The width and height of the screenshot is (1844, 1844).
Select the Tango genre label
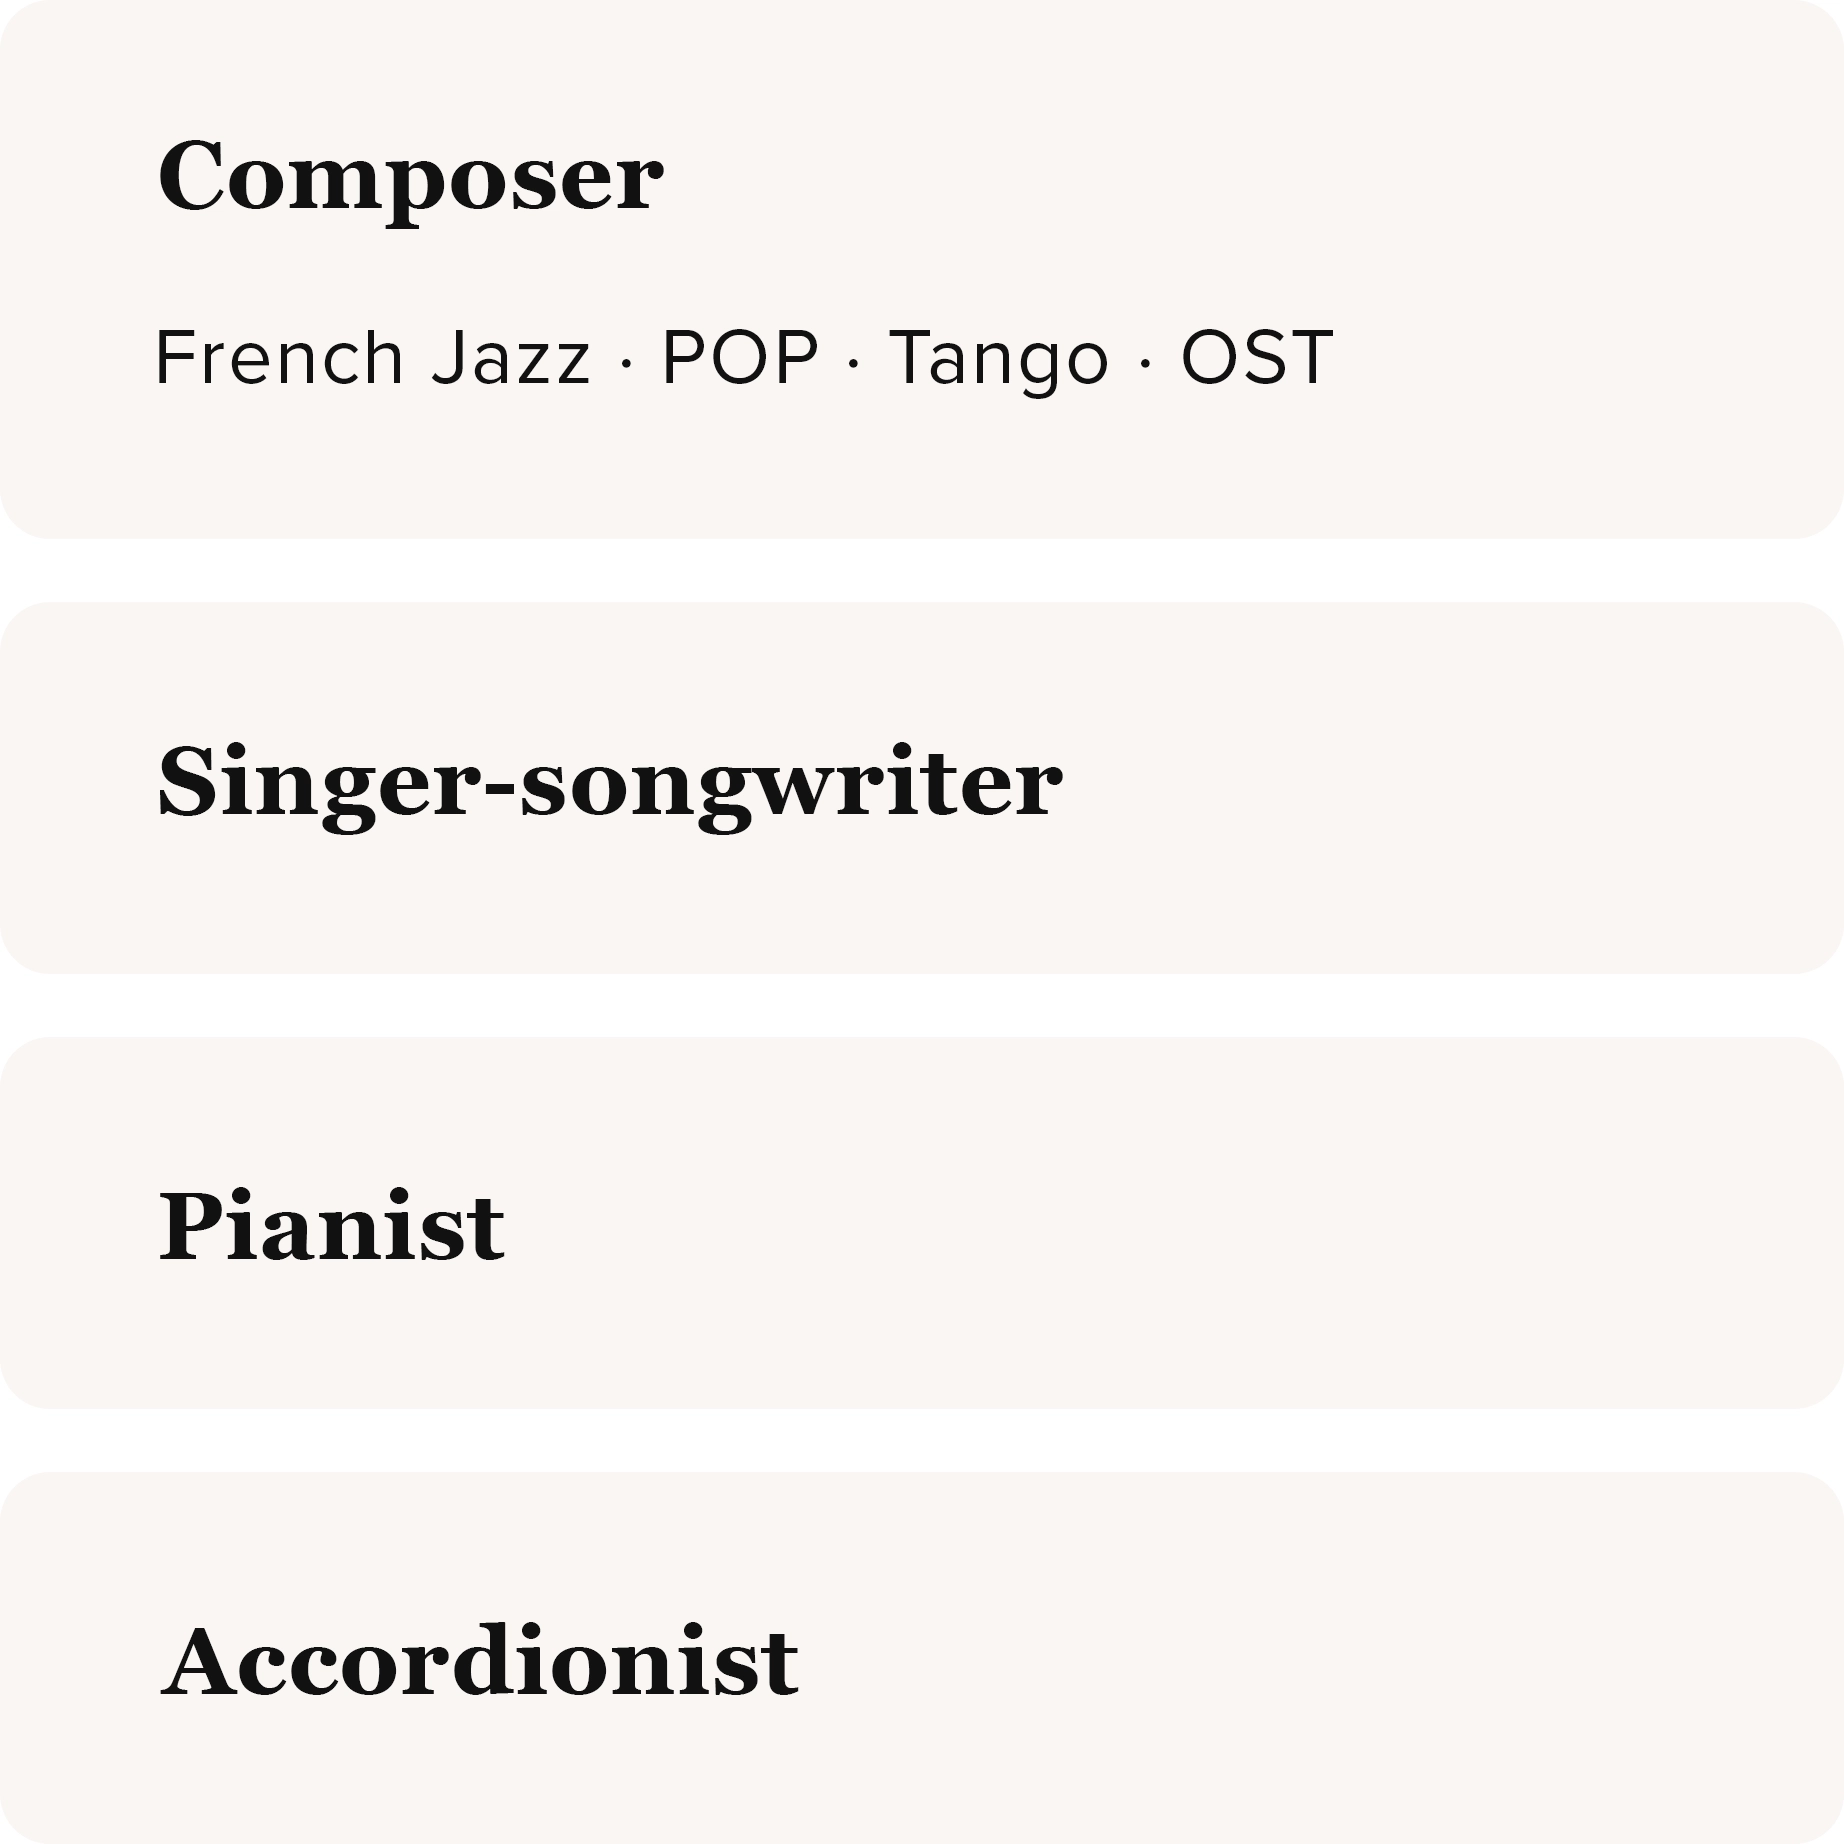click(x=999, y=360)
